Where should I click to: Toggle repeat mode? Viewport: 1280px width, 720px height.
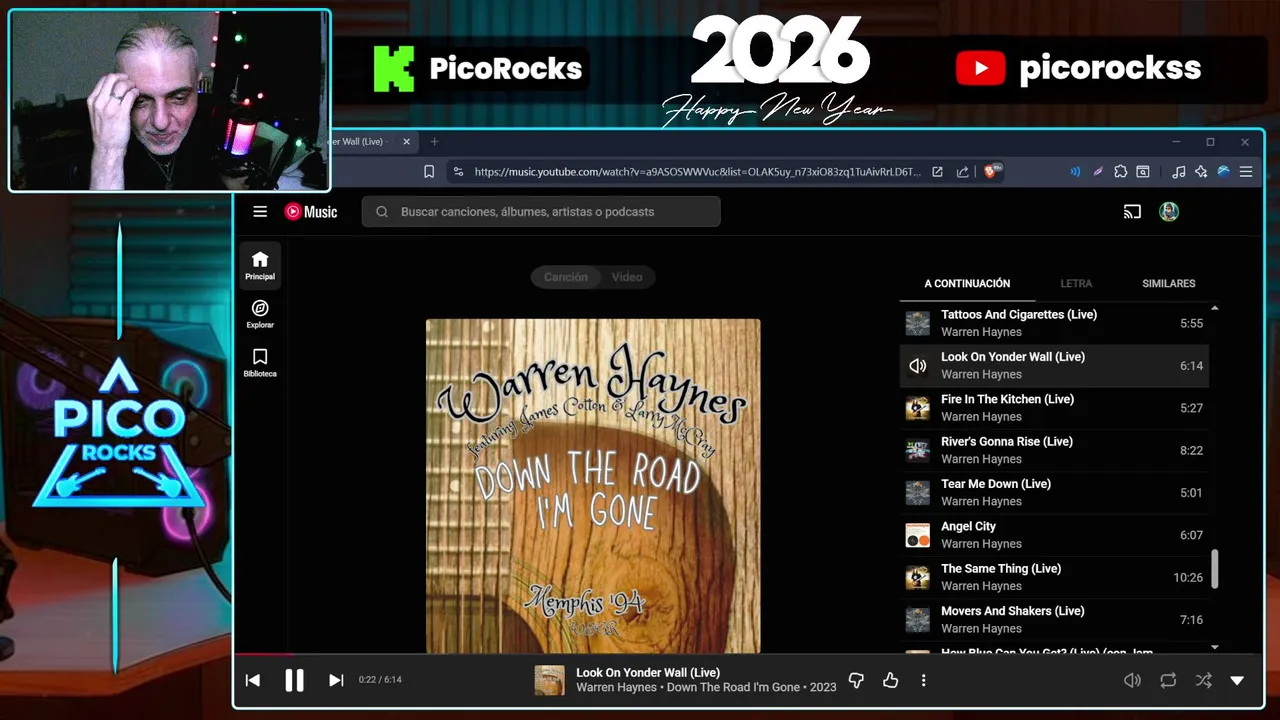[1168, 680]
